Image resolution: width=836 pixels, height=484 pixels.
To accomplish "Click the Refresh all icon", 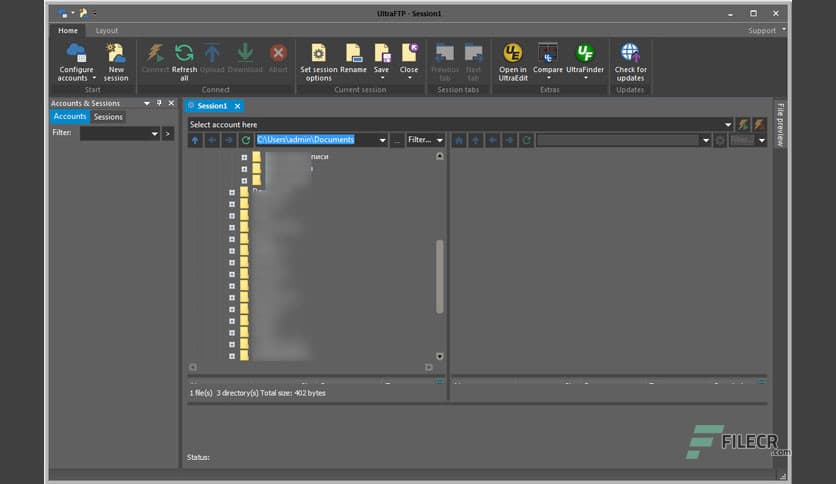I will pyautogui.click(x=184, y=61).
